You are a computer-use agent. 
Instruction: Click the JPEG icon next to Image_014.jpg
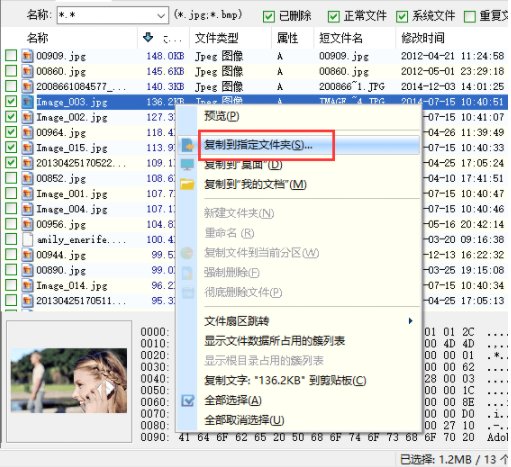point(27,285)
